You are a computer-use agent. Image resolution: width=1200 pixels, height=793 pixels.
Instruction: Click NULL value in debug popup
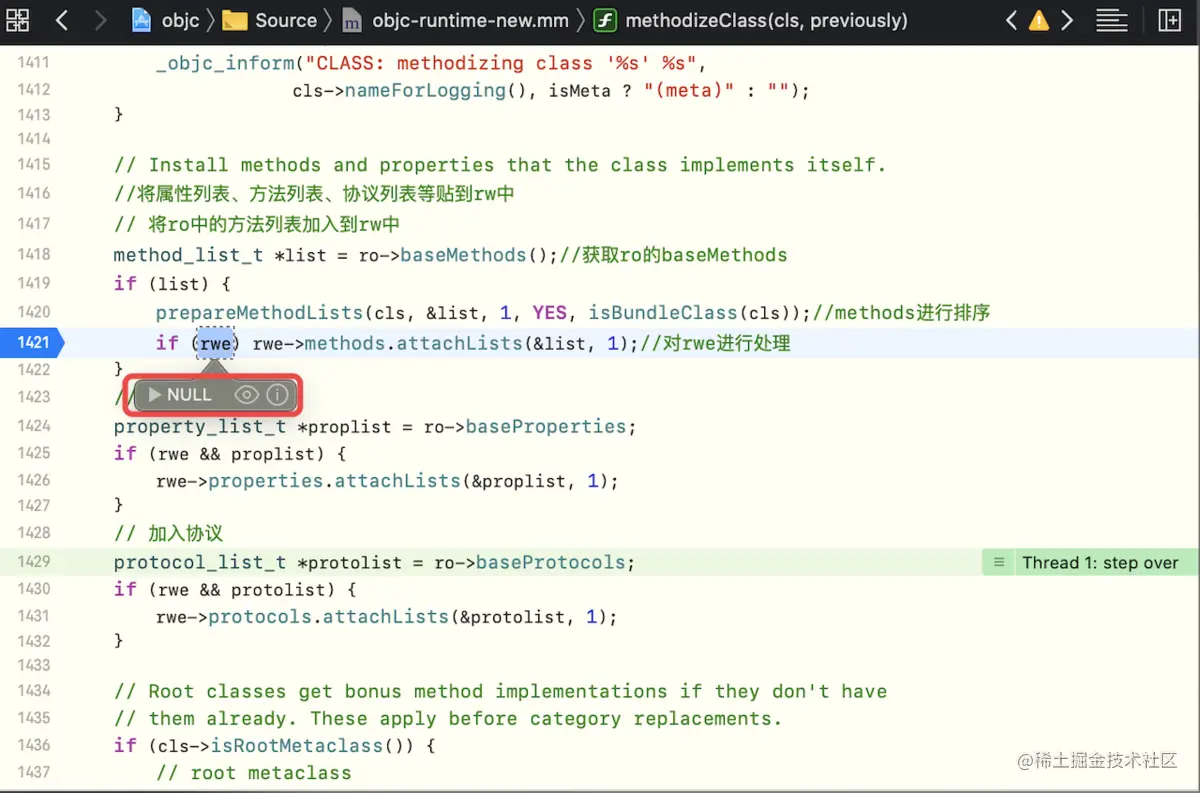189,395
